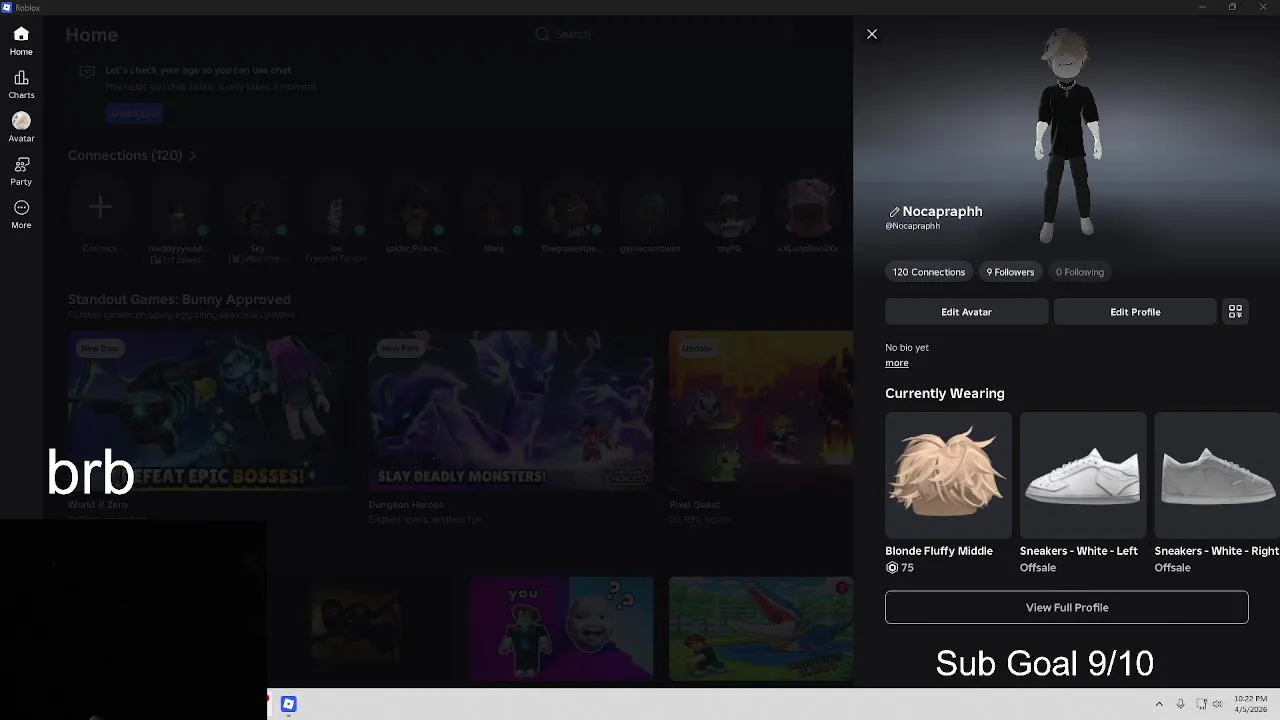Click the Edit Avatar button
The width and height of the screenshot is (1280, 720).
coord(966,312)
